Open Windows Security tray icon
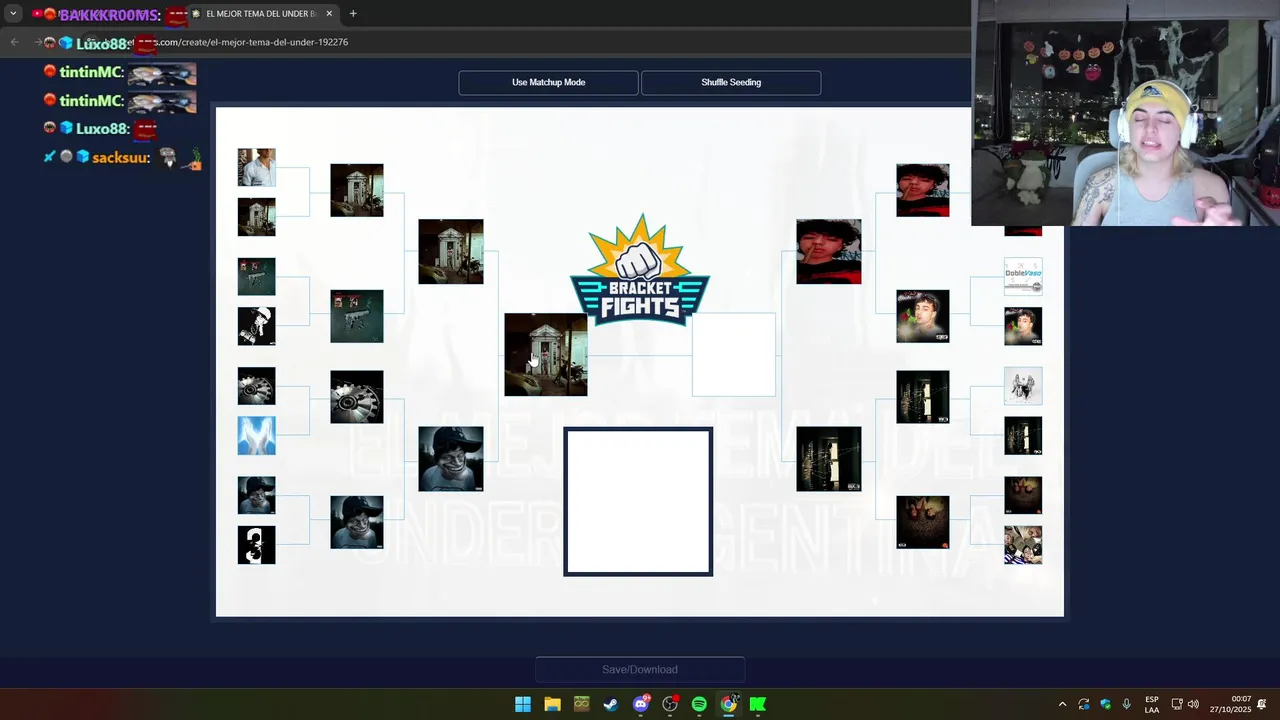The width and height of the screenshot is (1280, 720). [x=1105, y=704]
